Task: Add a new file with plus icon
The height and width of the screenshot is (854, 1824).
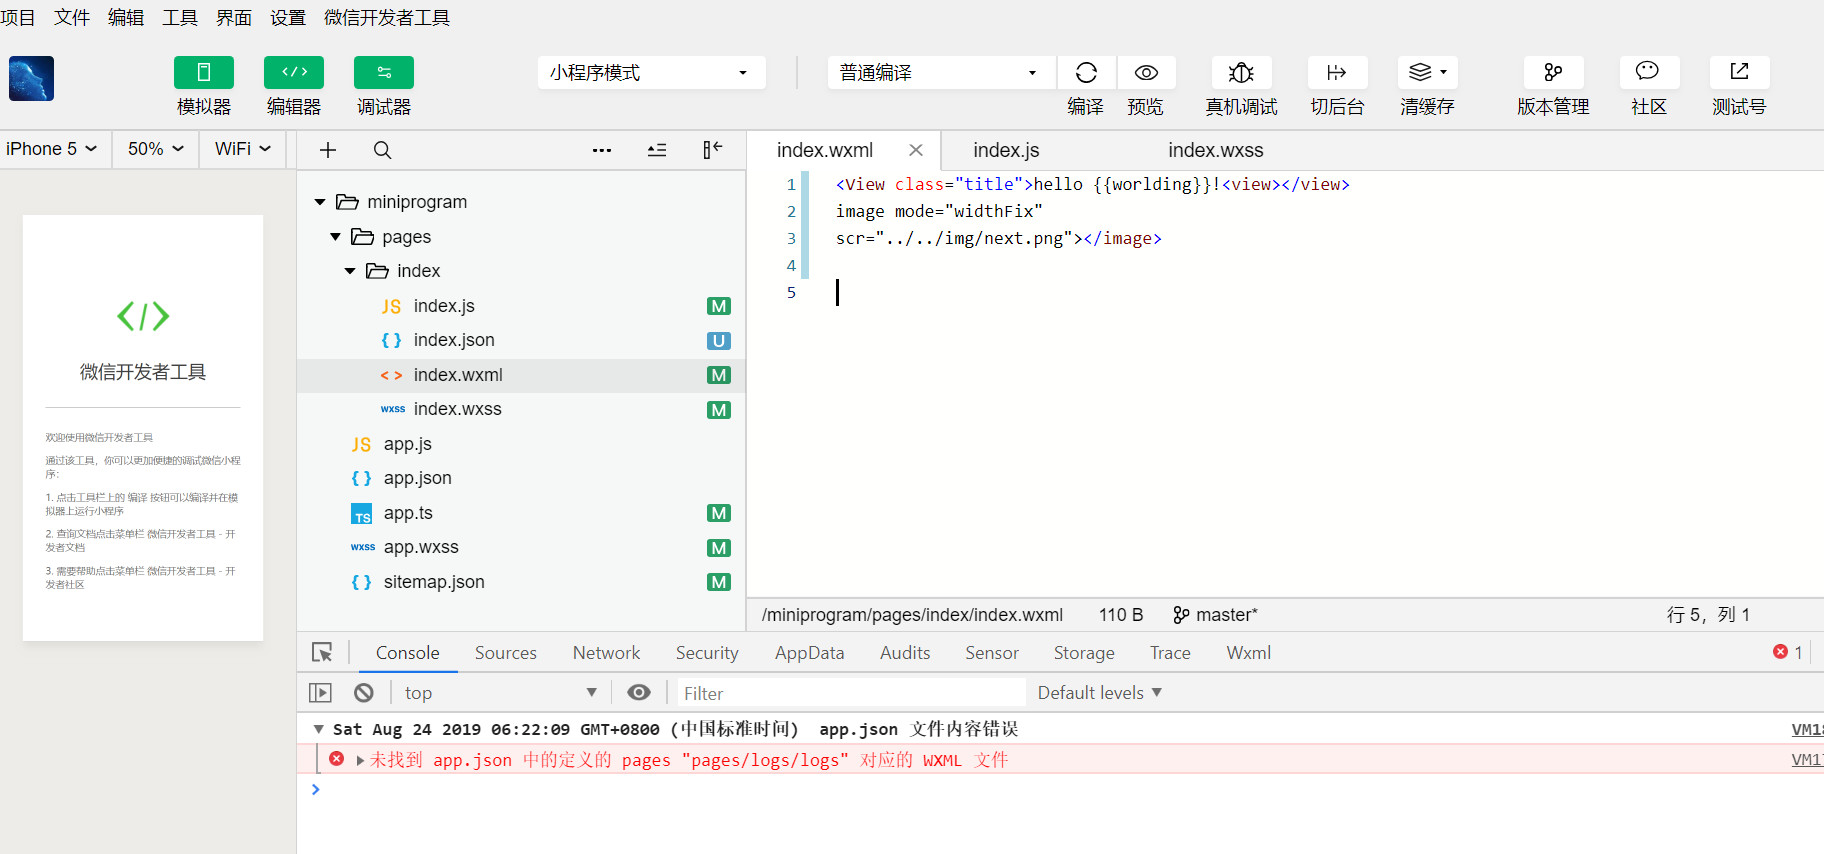Action: [x=327, y=150]
